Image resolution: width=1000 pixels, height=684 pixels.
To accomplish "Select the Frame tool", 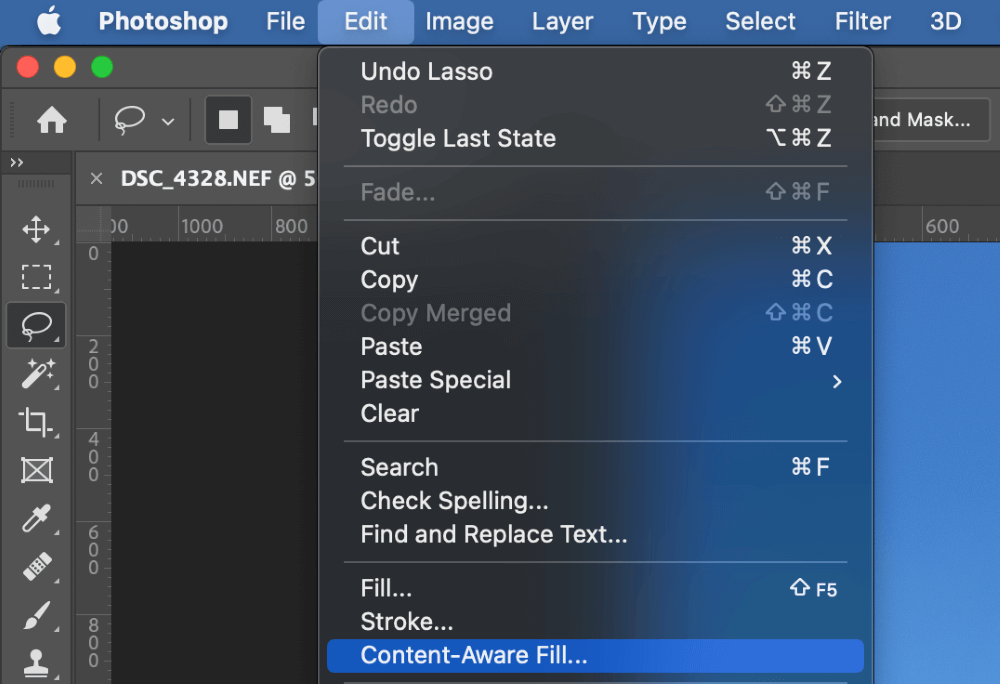I will coord(36,470).
